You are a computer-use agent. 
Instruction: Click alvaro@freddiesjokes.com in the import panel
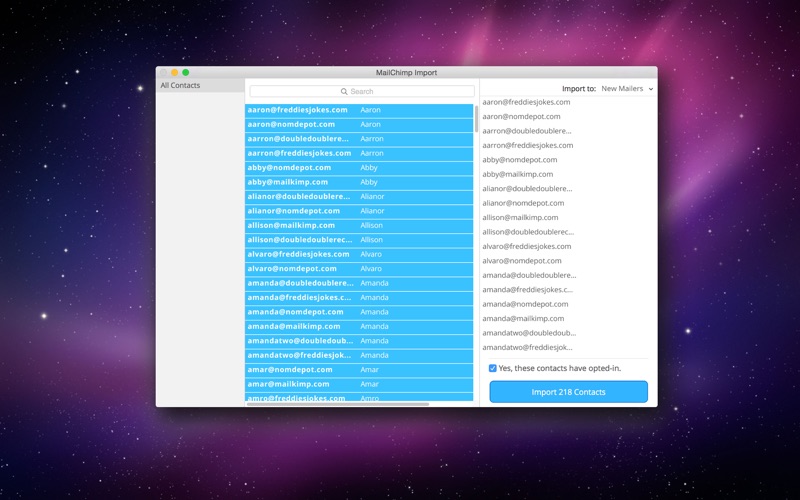(527, 246)
